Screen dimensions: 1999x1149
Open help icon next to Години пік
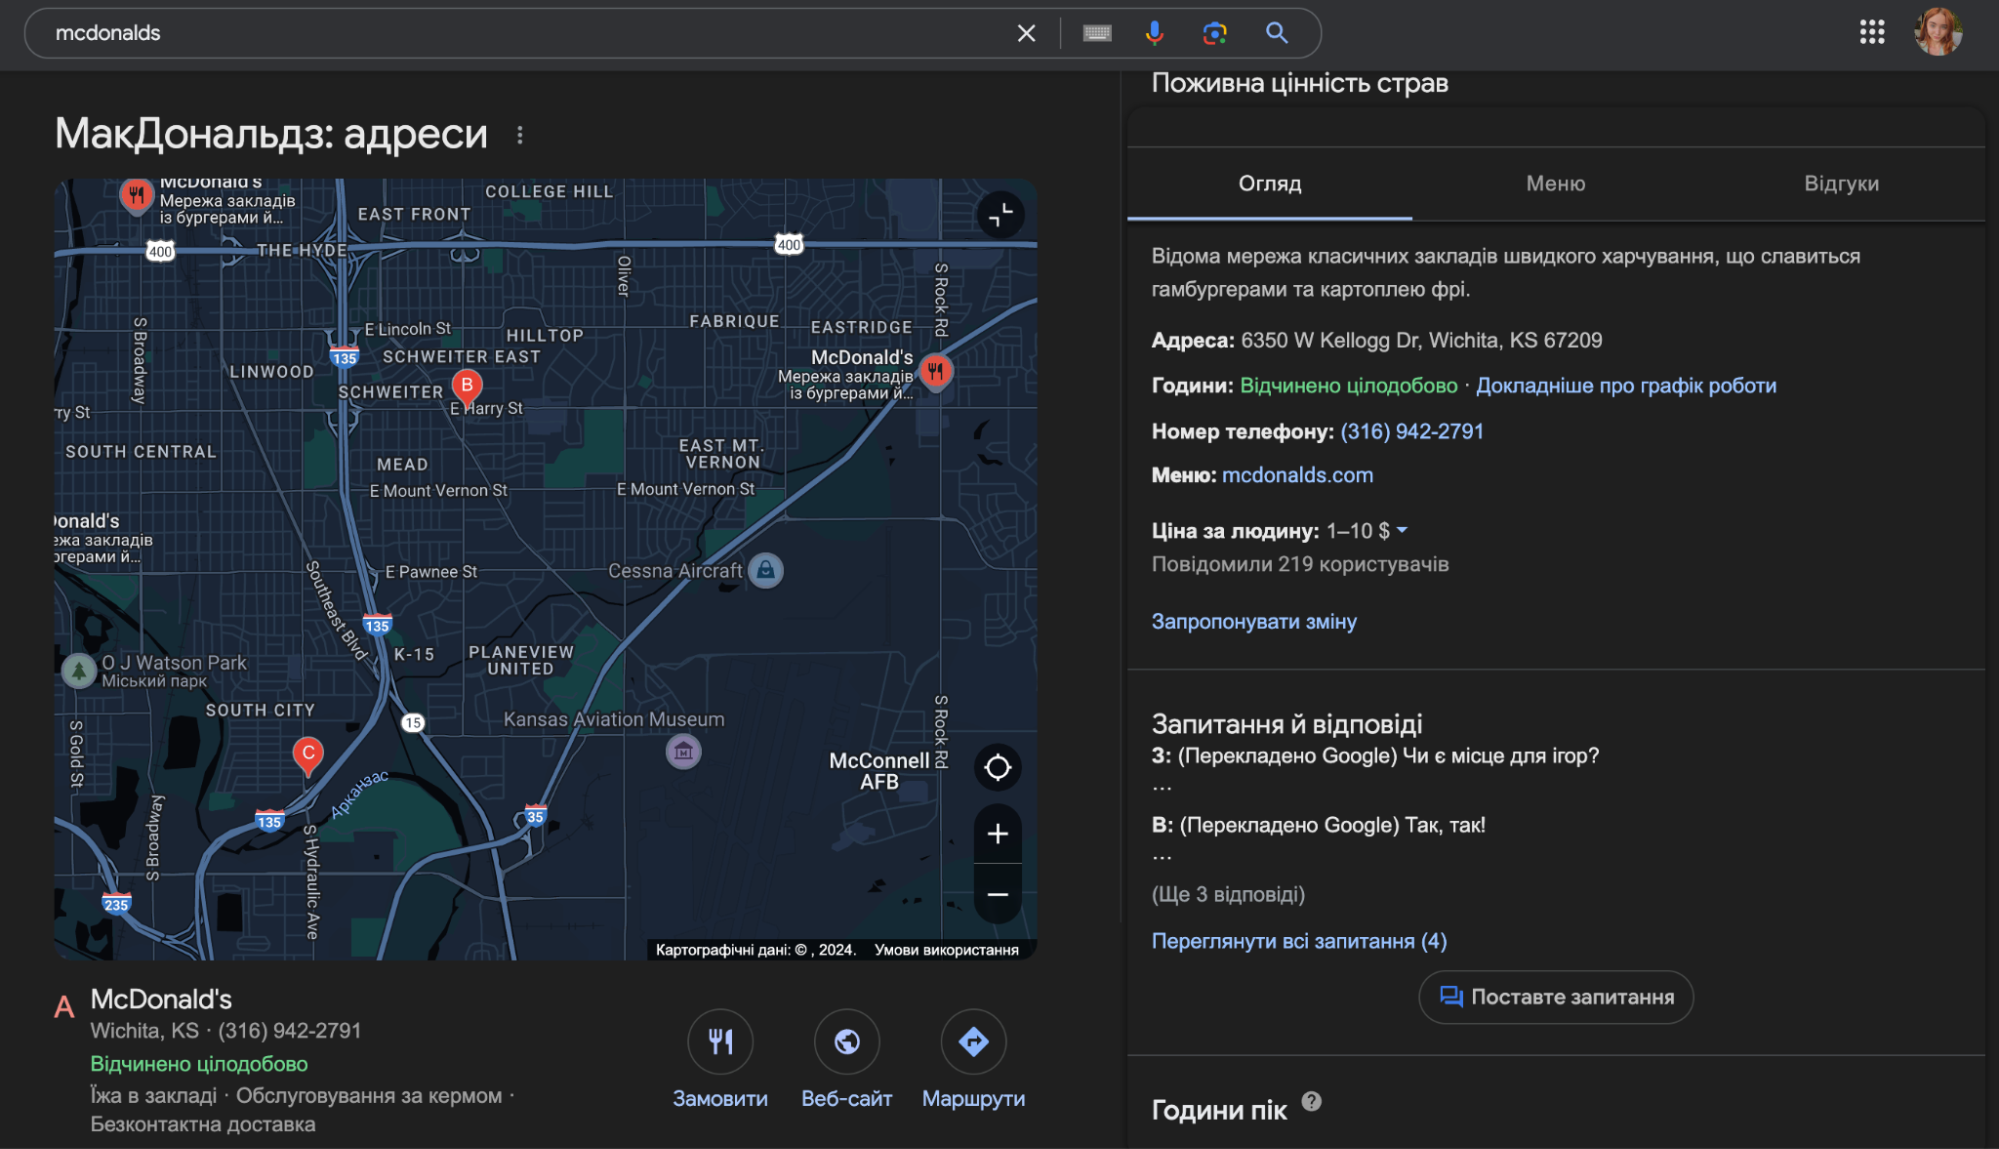[x=1311, y=1101]
